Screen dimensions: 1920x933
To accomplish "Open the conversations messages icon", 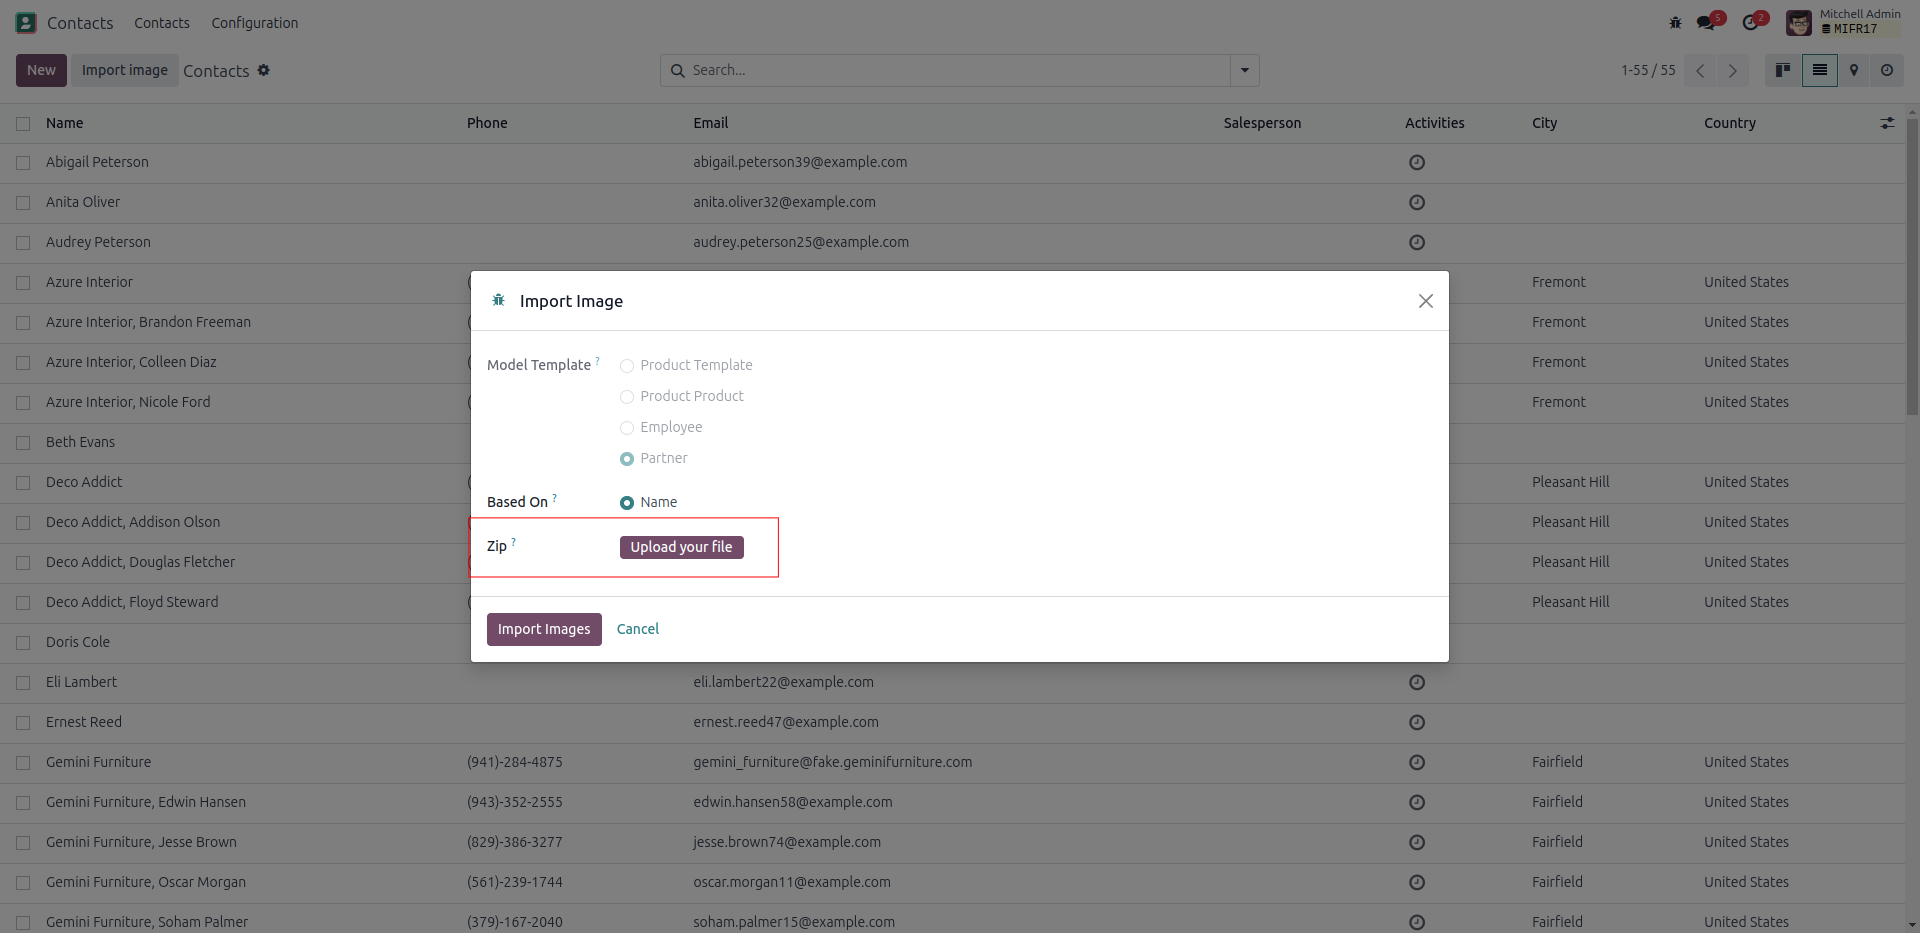I will pos(1706,22).
